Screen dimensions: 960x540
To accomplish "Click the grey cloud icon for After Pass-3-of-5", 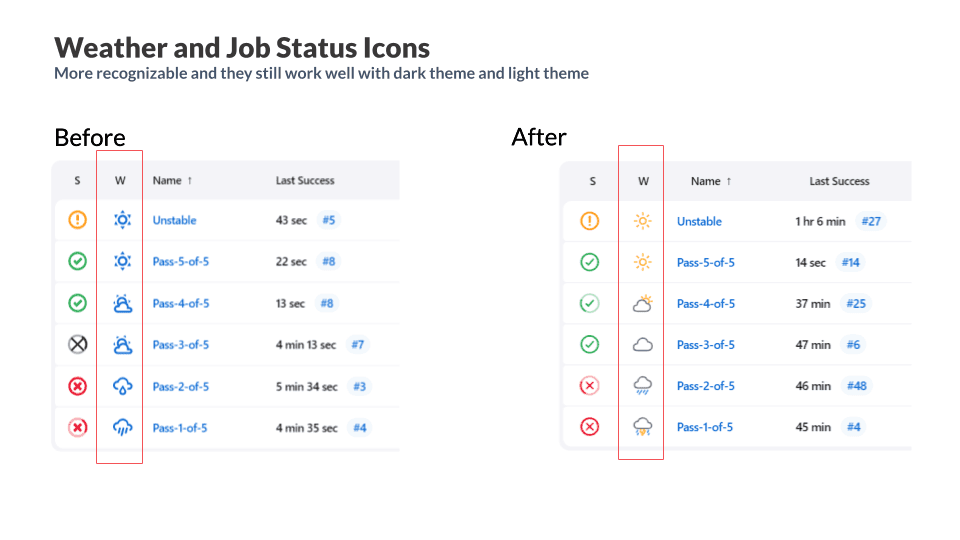I will [643, 345].
